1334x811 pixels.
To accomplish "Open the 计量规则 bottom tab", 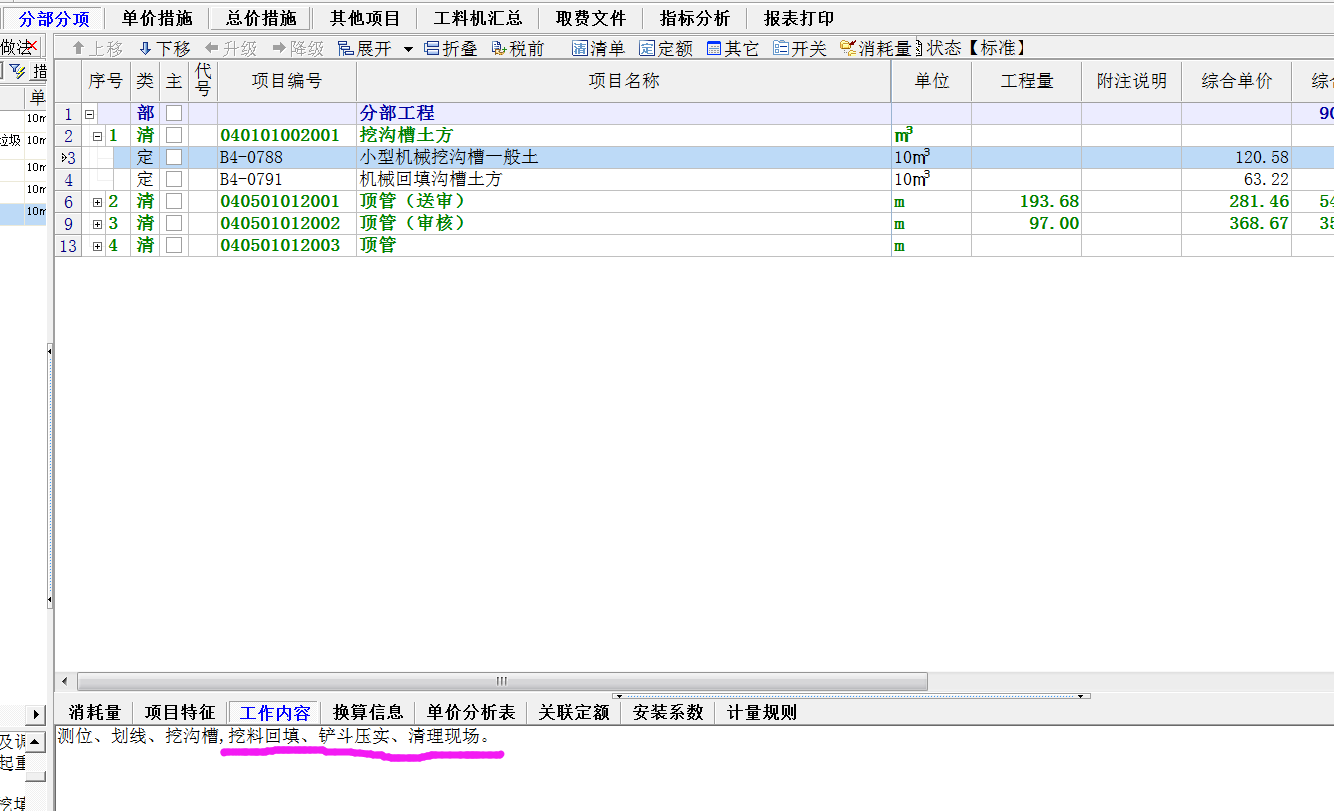I will click(762, 712).
